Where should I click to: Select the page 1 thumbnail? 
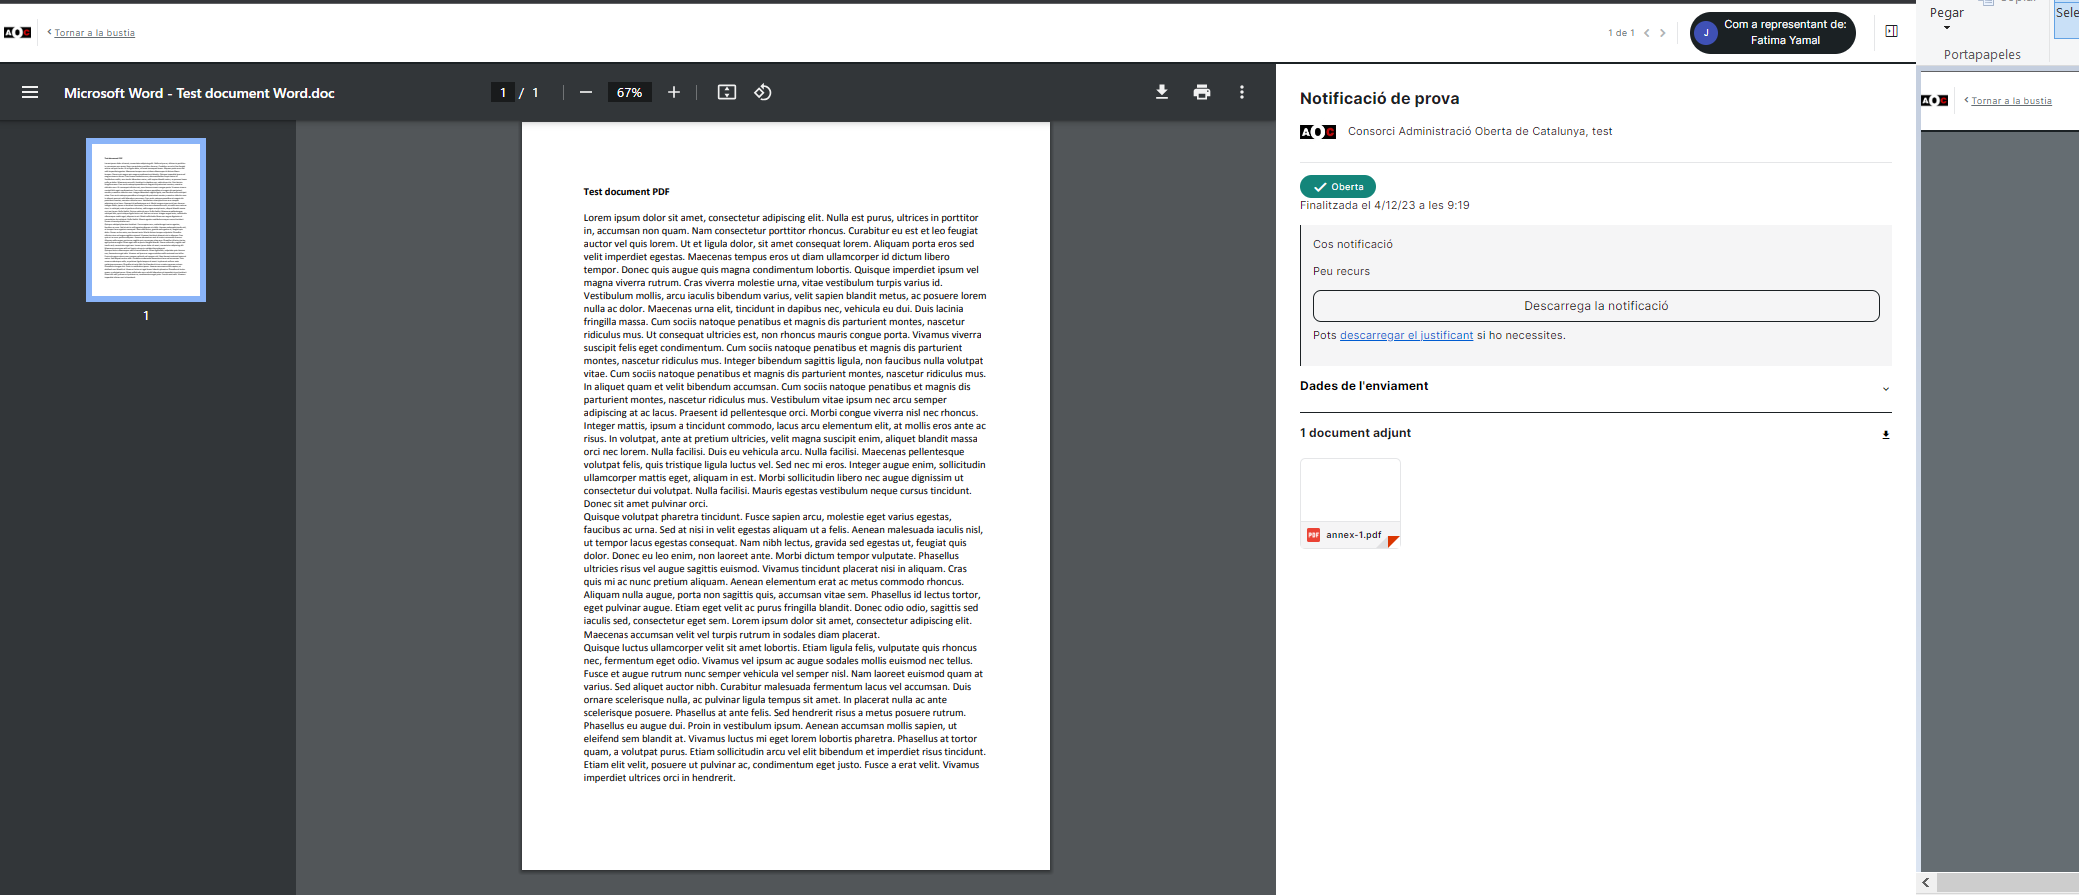[x=146, y=220]
